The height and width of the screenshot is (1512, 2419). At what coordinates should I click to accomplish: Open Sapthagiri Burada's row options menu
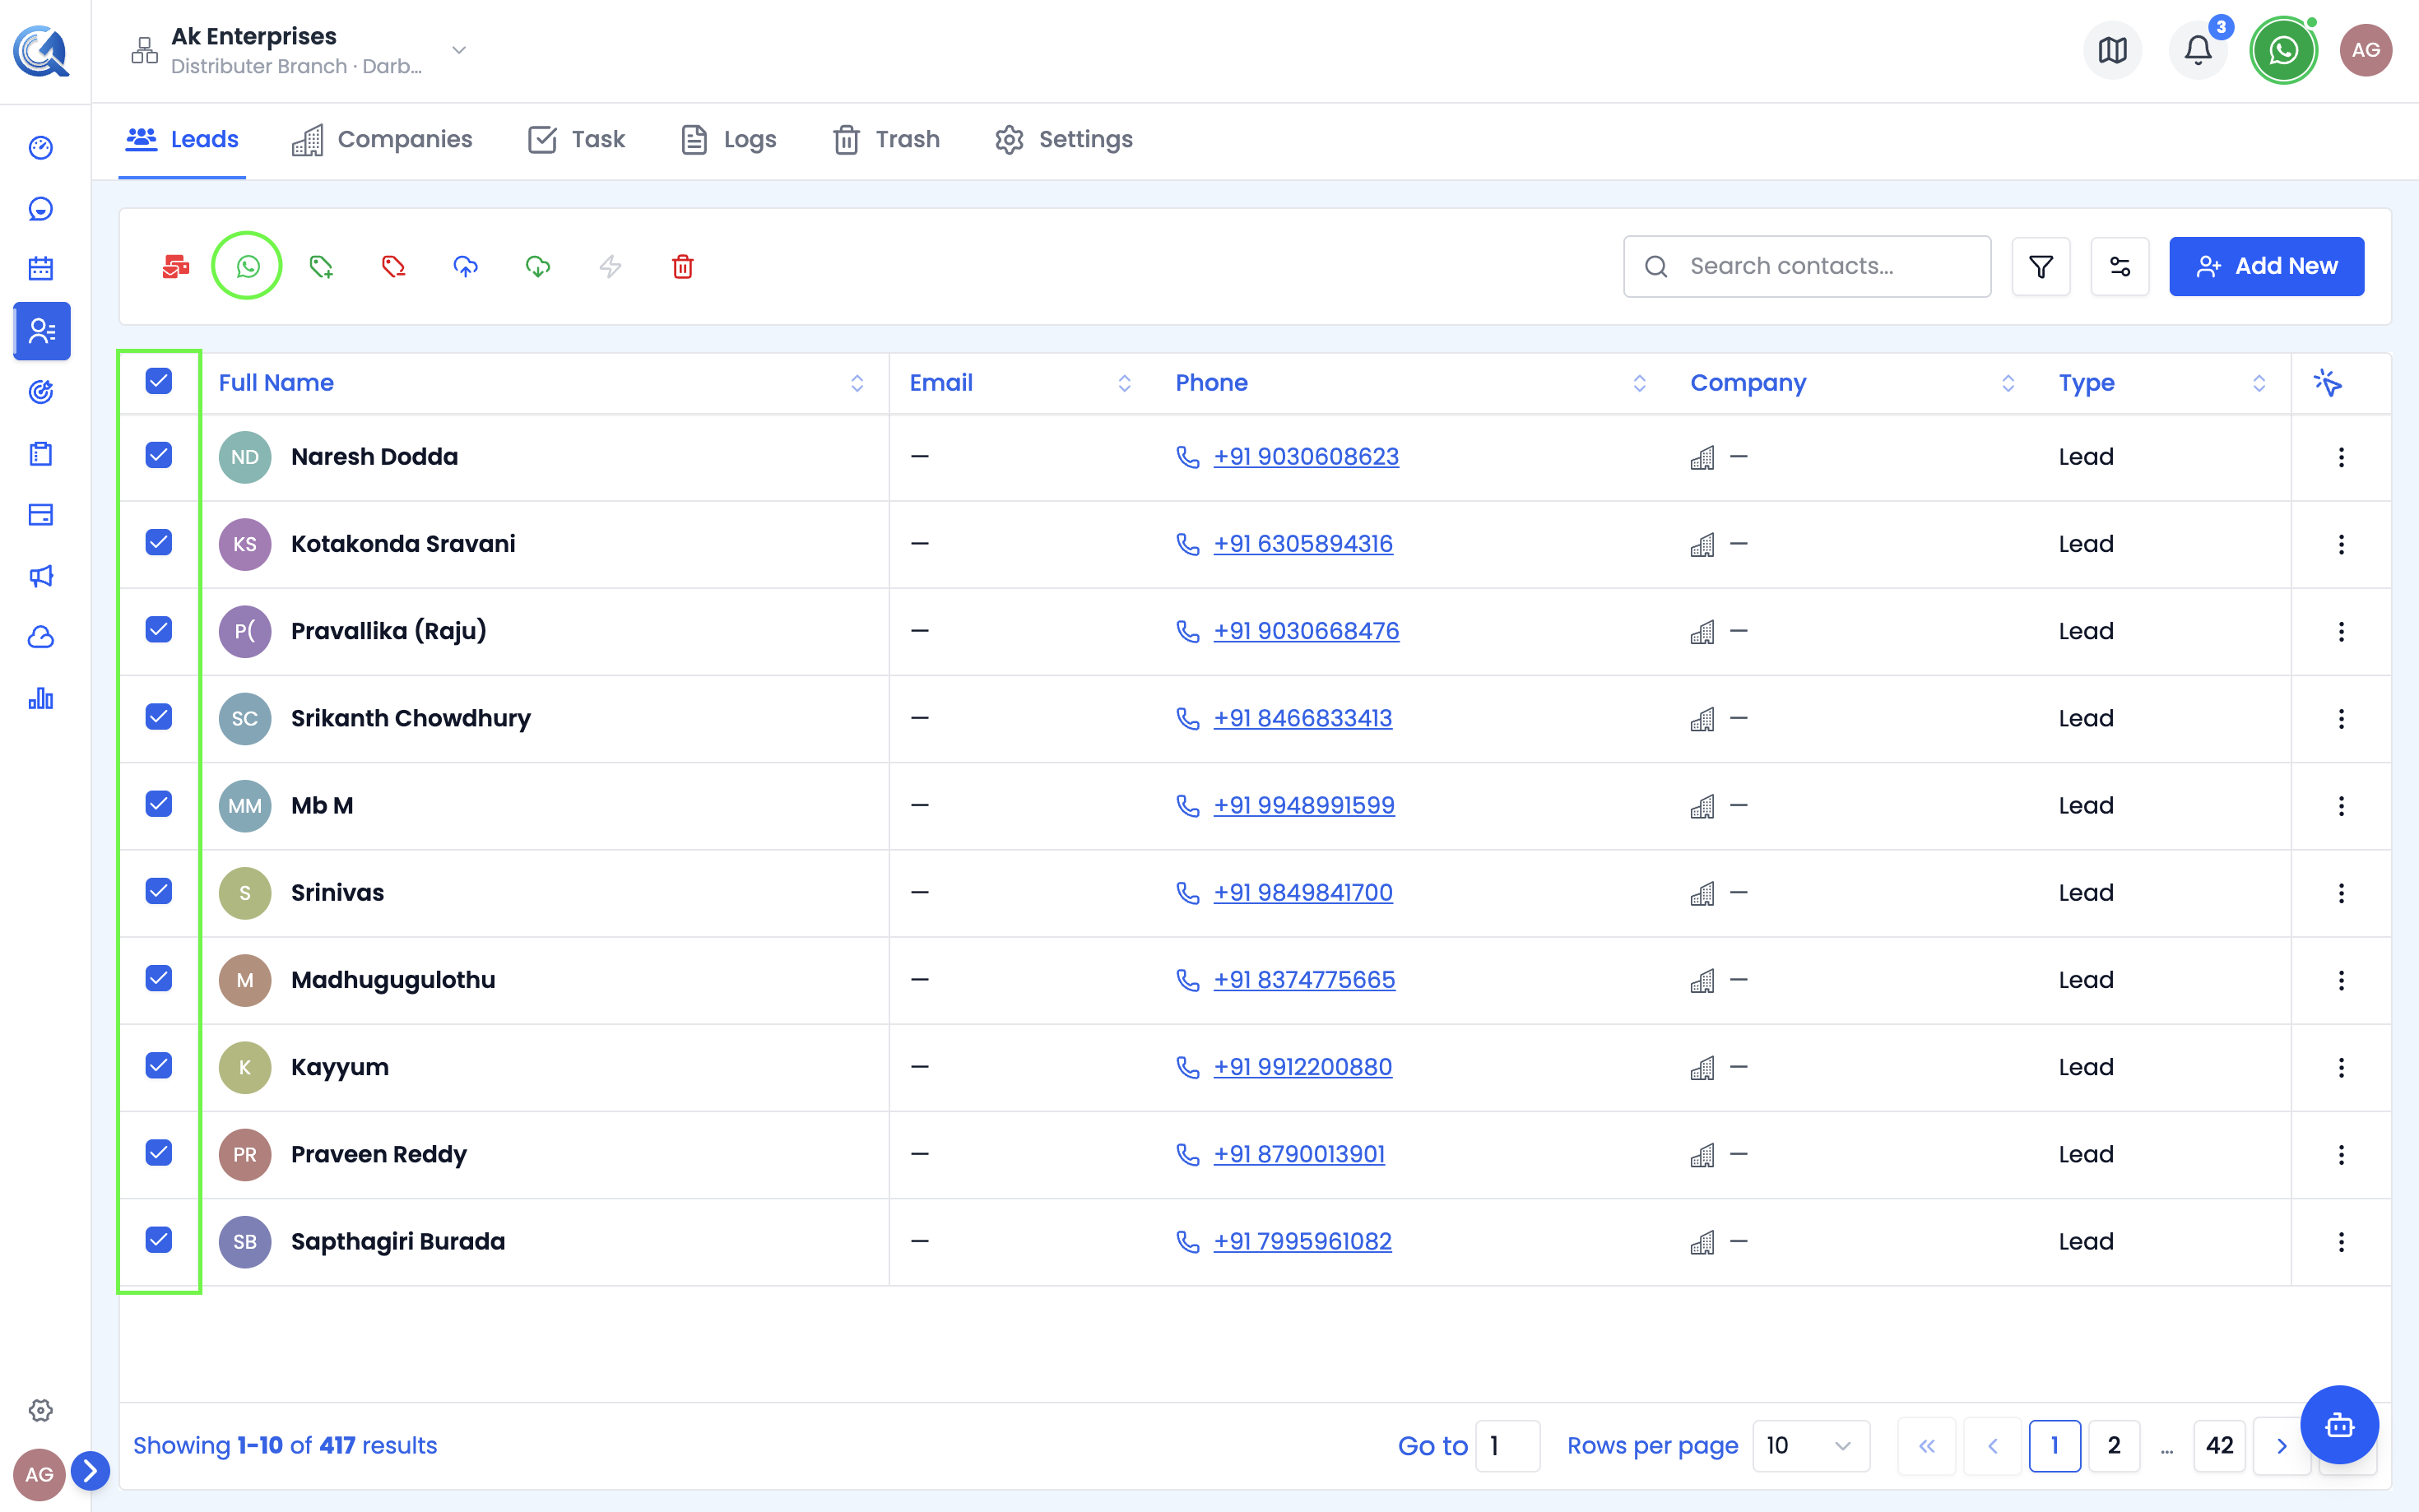click(x=2341, y=1242)
